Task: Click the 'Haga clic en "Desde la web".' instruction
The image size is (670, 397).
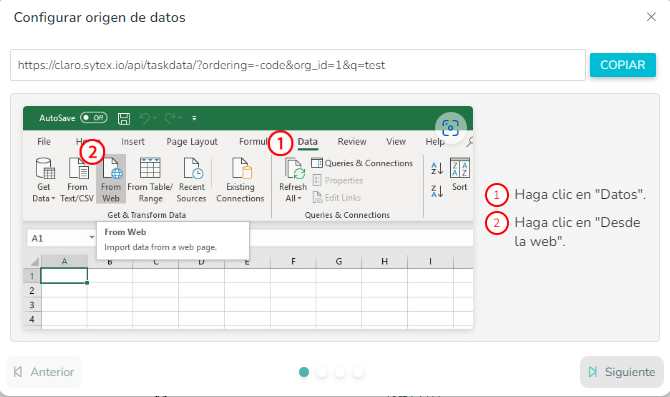Action: (x=577, y=232)
